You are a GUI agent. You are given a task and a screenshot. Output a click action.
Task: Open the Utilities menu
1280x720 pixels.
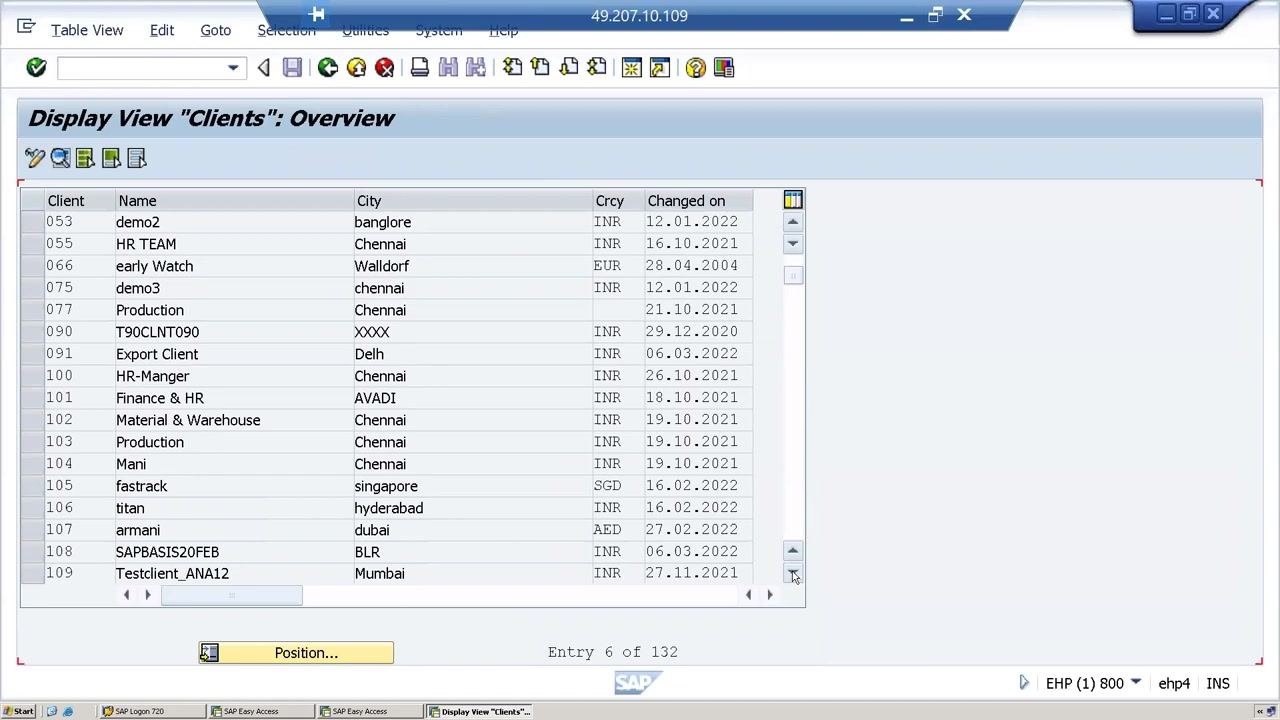(x=365, y=30)
